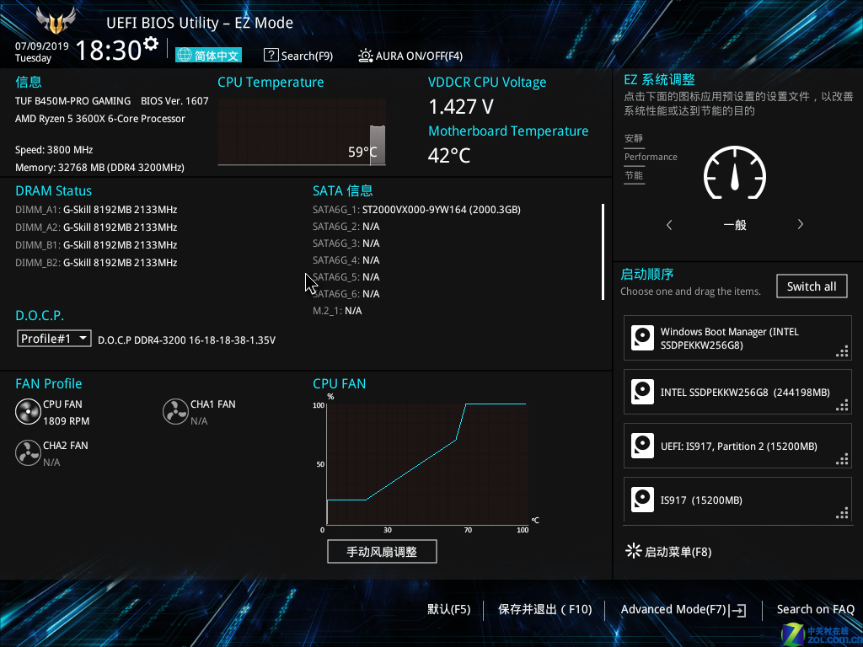Click the SATA info vertical scrollbar
The image size is (863, 647).
click(603, 252)
